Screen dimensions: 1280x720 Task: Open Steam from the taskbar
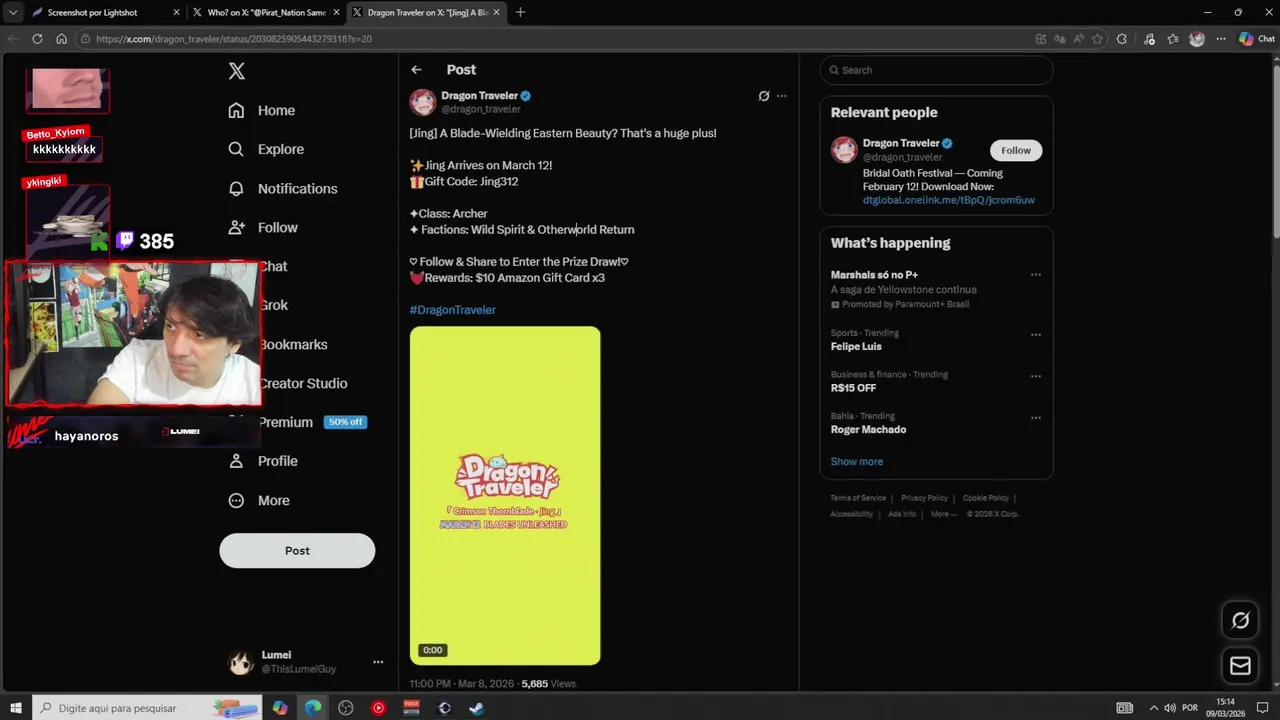[x=477, y=708]
